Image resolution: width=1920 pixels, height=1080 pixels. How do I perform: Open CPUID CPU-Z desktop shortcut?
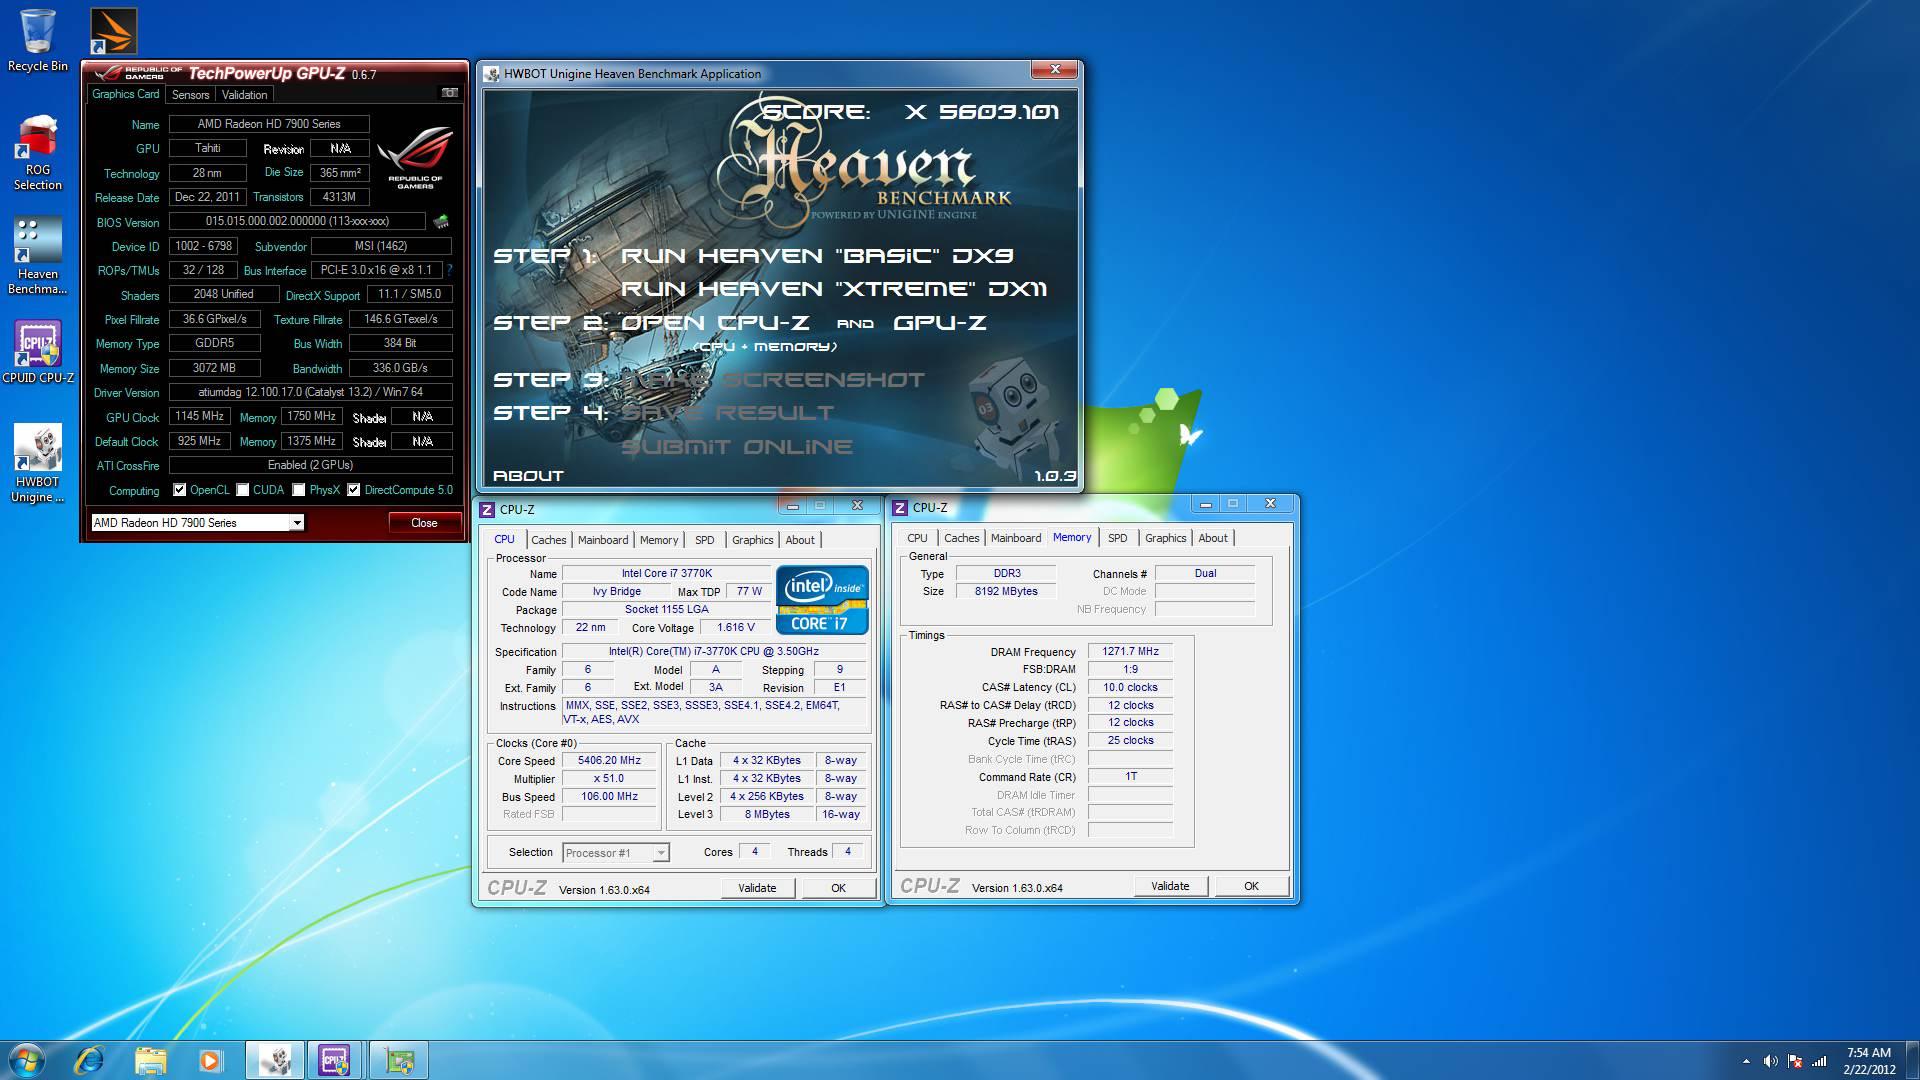[x=38, y=352]
